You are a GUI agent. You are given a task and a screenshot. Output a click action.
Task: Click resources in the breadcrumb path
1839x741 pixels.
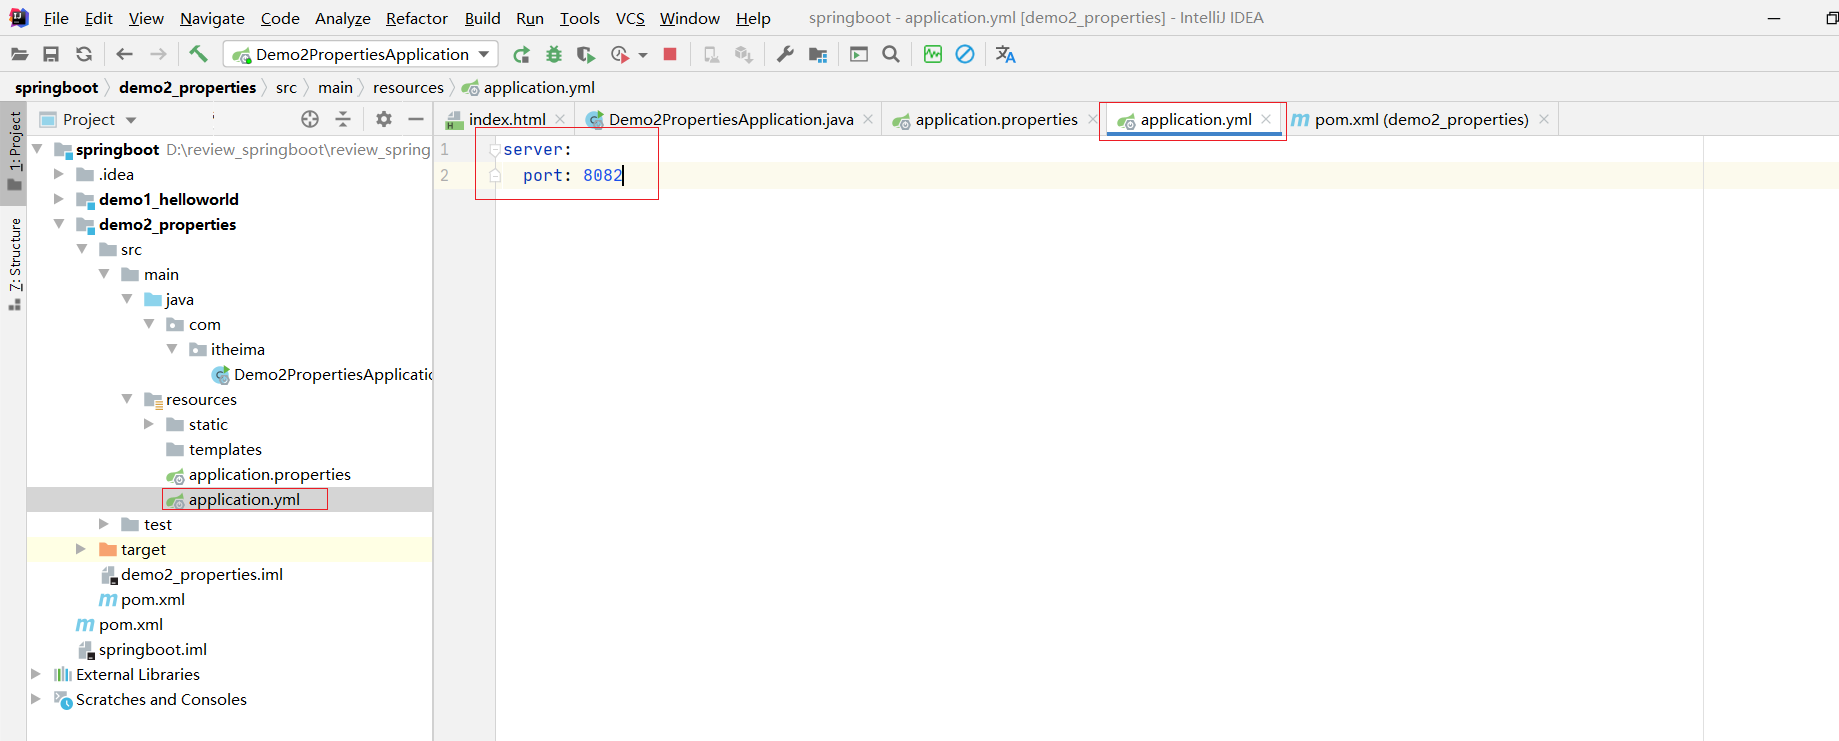408,88
